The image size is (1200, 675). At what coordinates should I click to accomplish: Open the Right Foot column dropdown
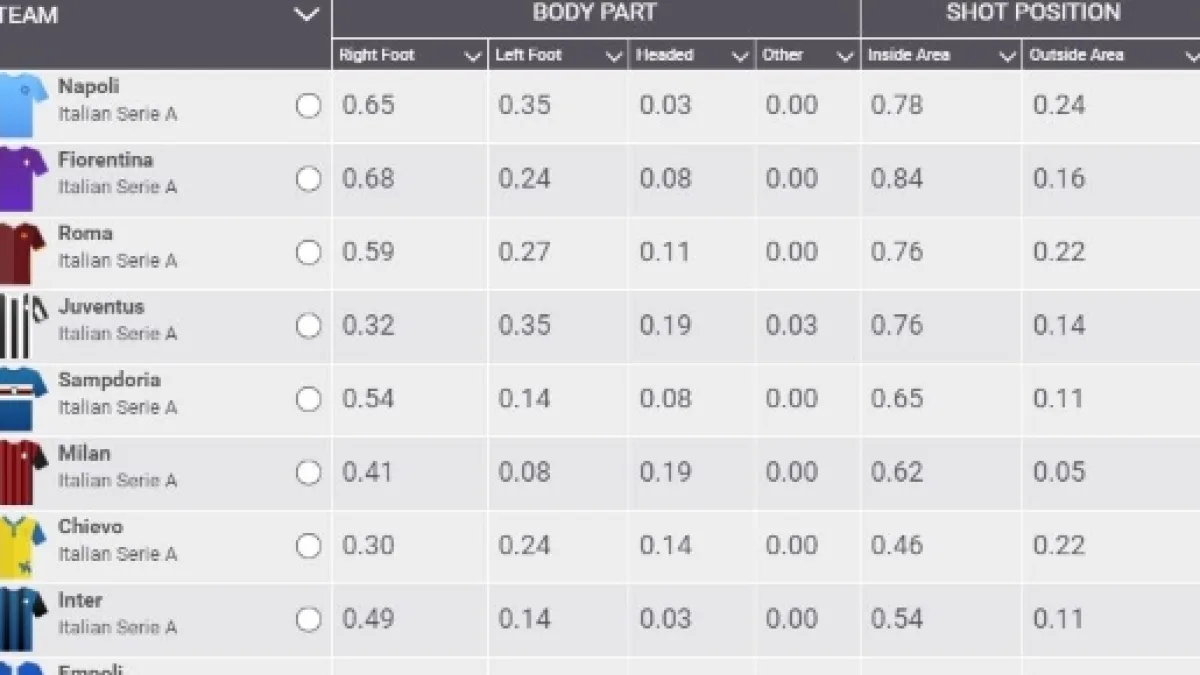coord(473,57)
